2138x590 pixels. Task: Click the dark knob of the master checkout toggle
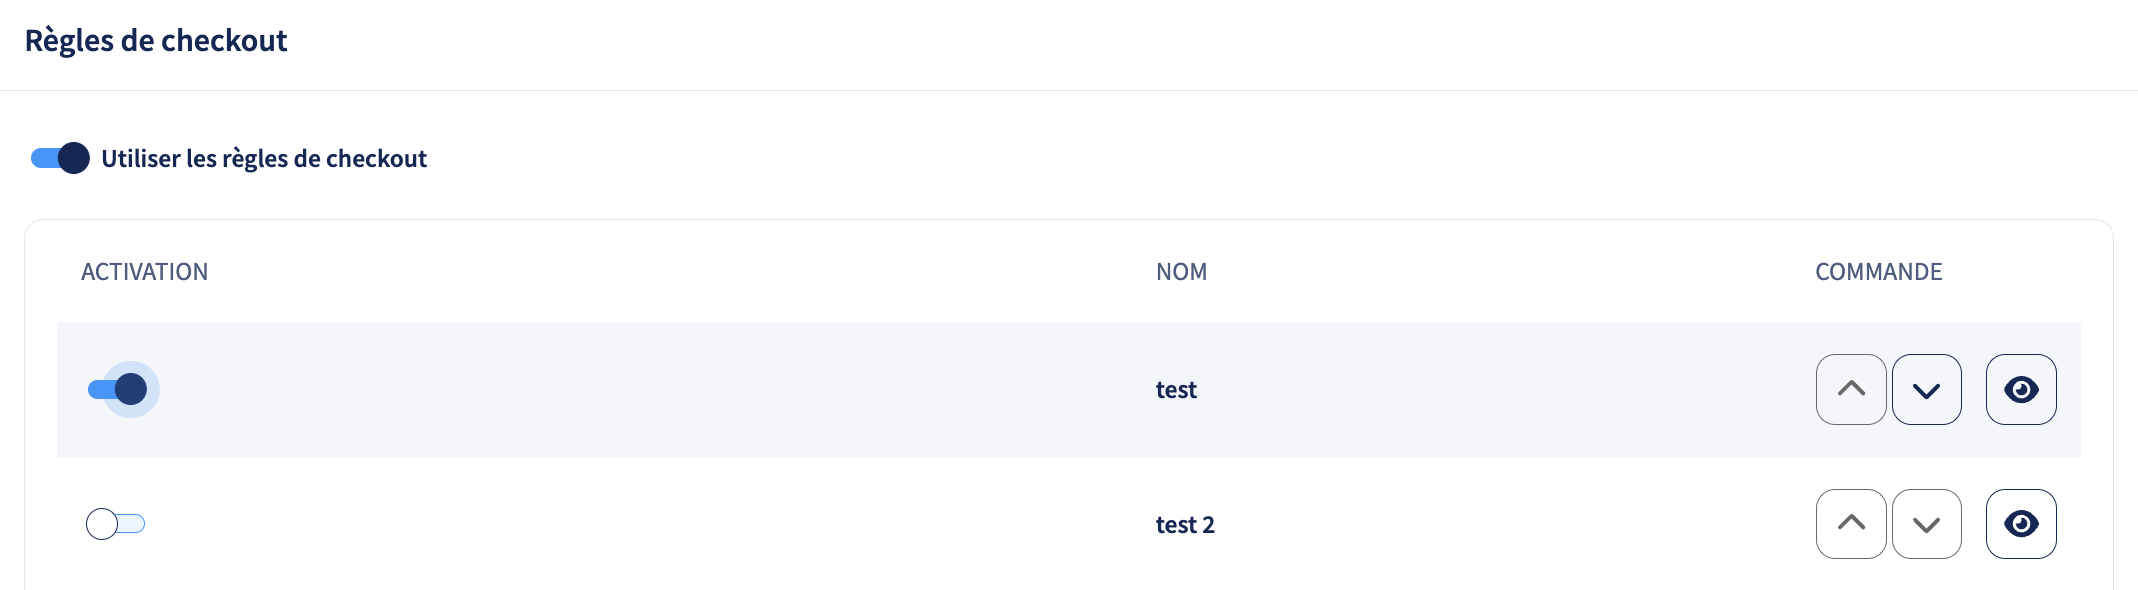(x=74, y=158)
